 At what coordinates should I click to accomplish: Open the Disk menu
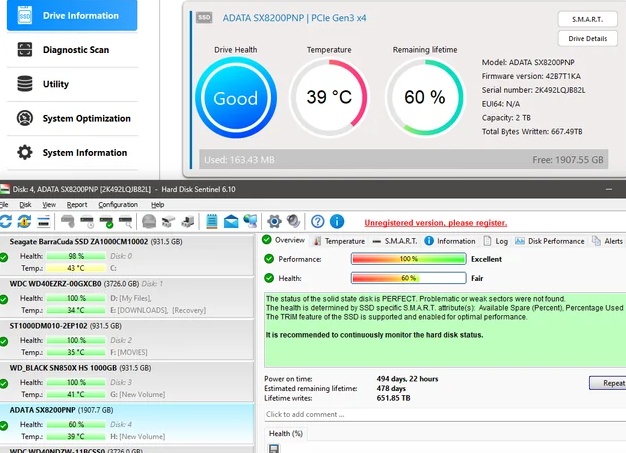[25, 205]
